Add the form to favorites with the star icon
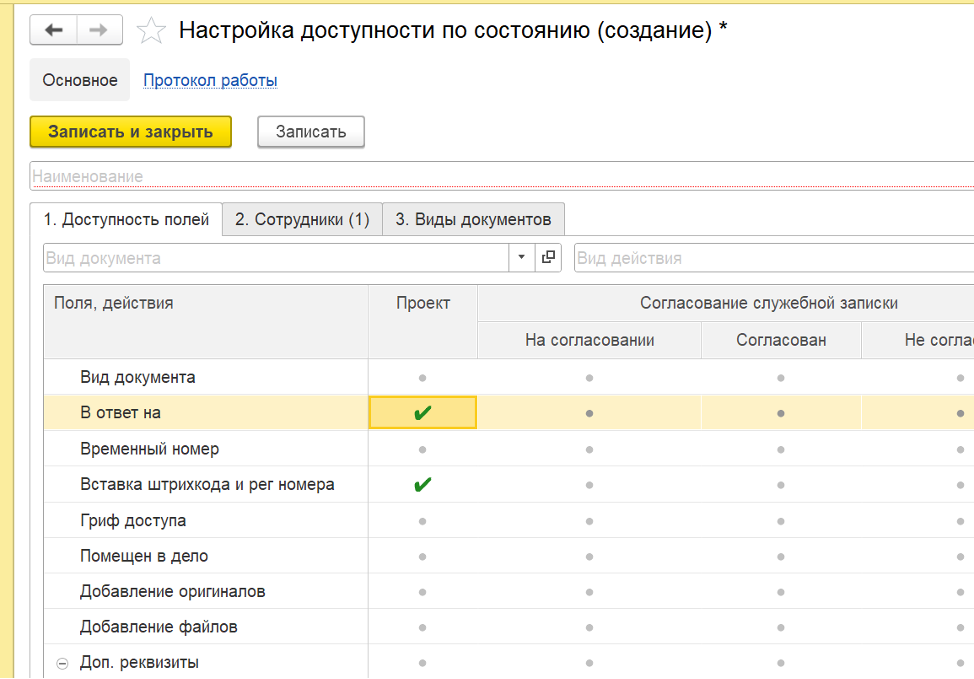 click(x=151, y=31)
